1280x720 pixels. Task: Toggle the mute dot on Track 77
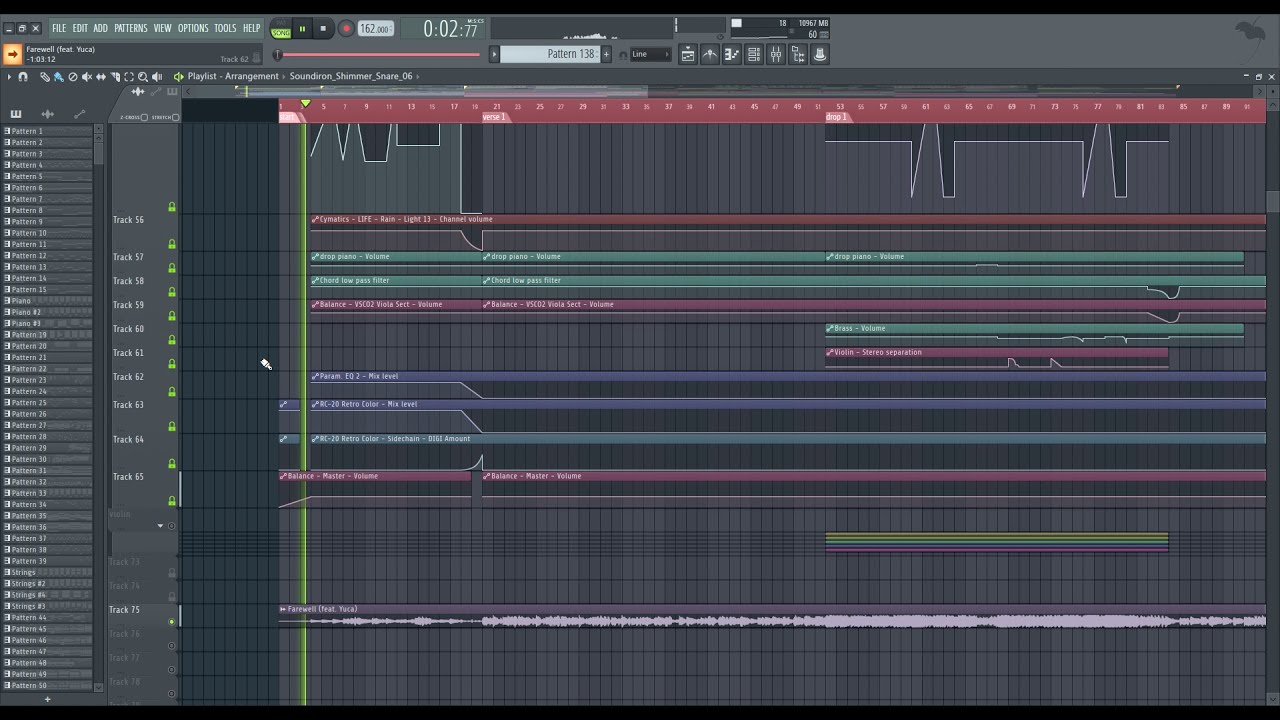point(172,670)
